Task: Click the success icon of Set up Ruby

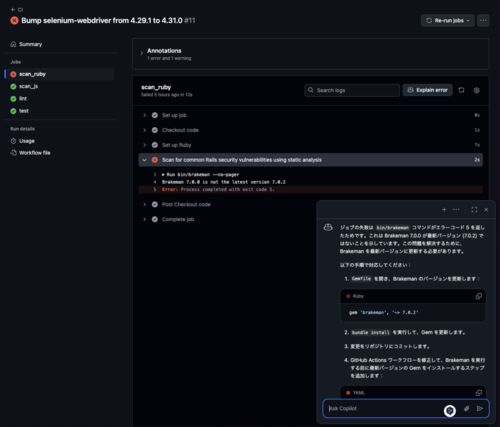Action: click(155, 145)
